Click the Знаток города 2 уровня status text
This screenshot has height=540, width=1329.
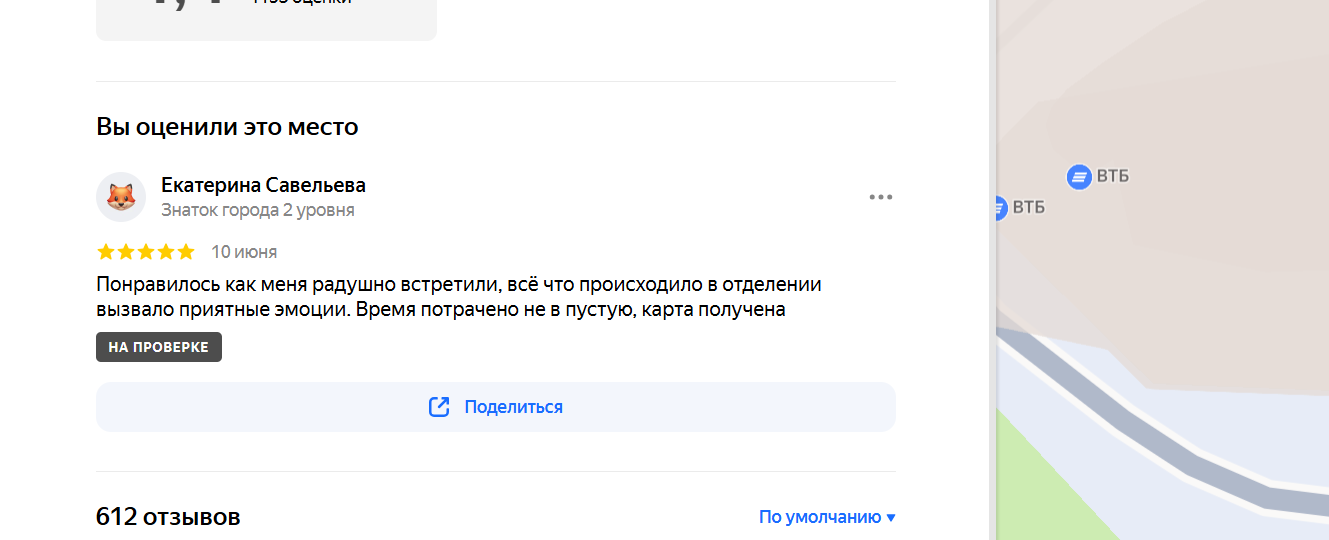click(258, 210)
